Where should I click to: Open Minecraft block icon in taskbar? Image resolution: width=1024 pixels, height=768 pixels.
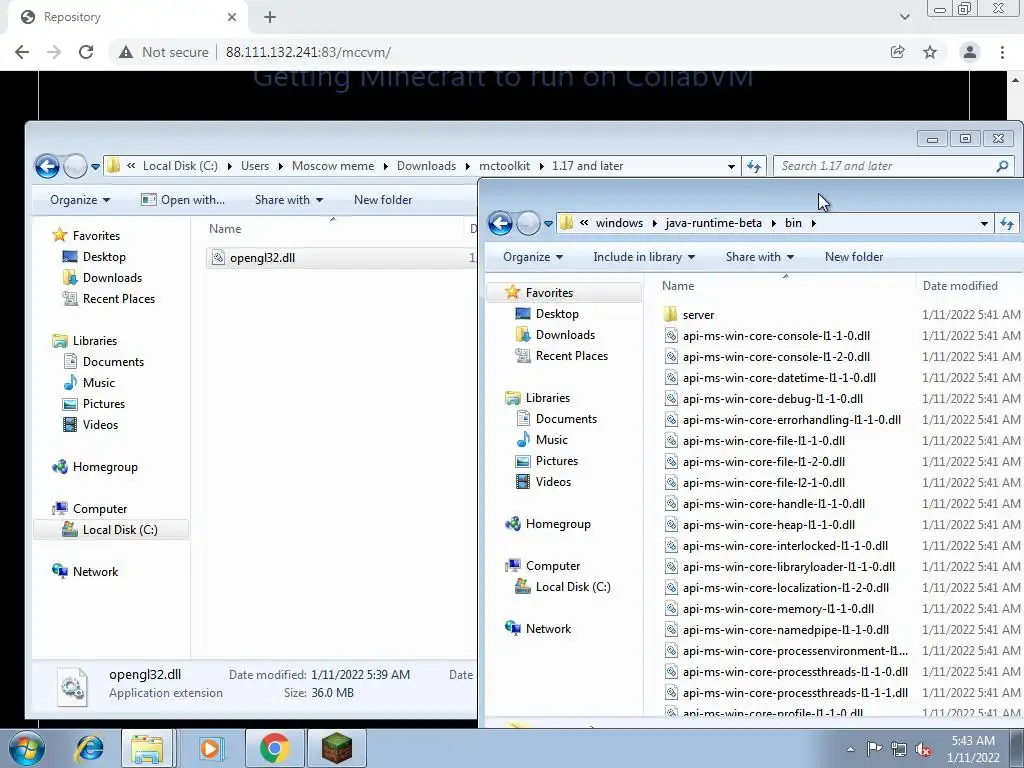tap(337, 748)
